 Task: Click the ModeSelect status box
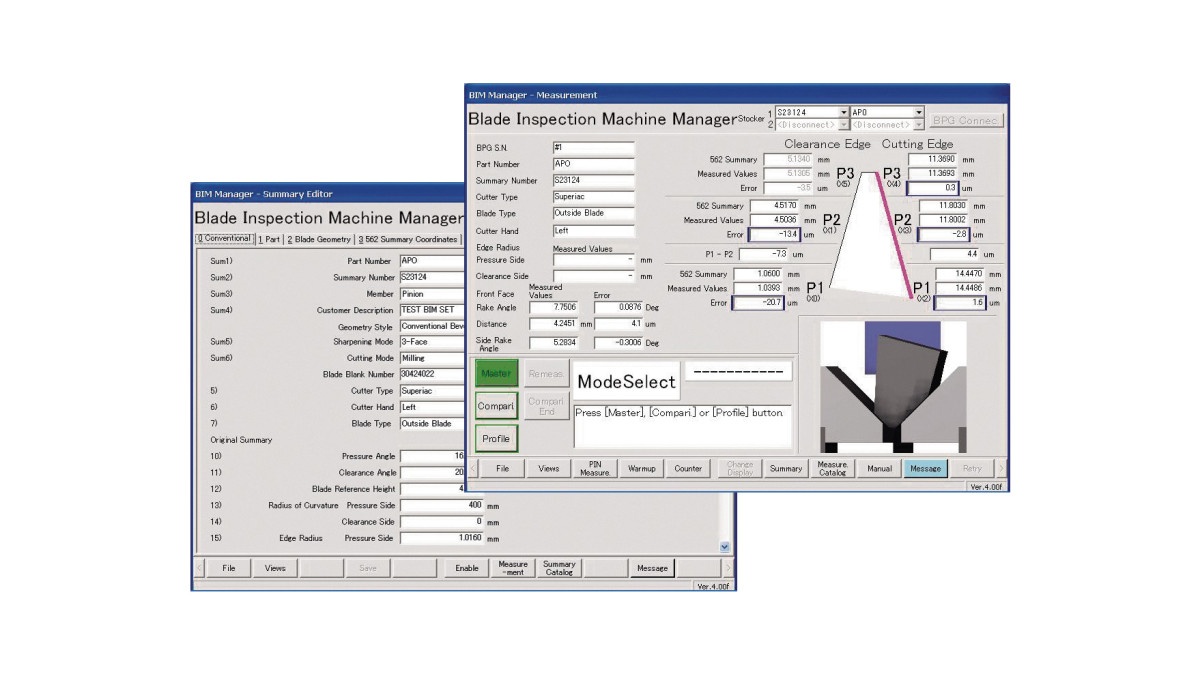(x=625, y=381)
